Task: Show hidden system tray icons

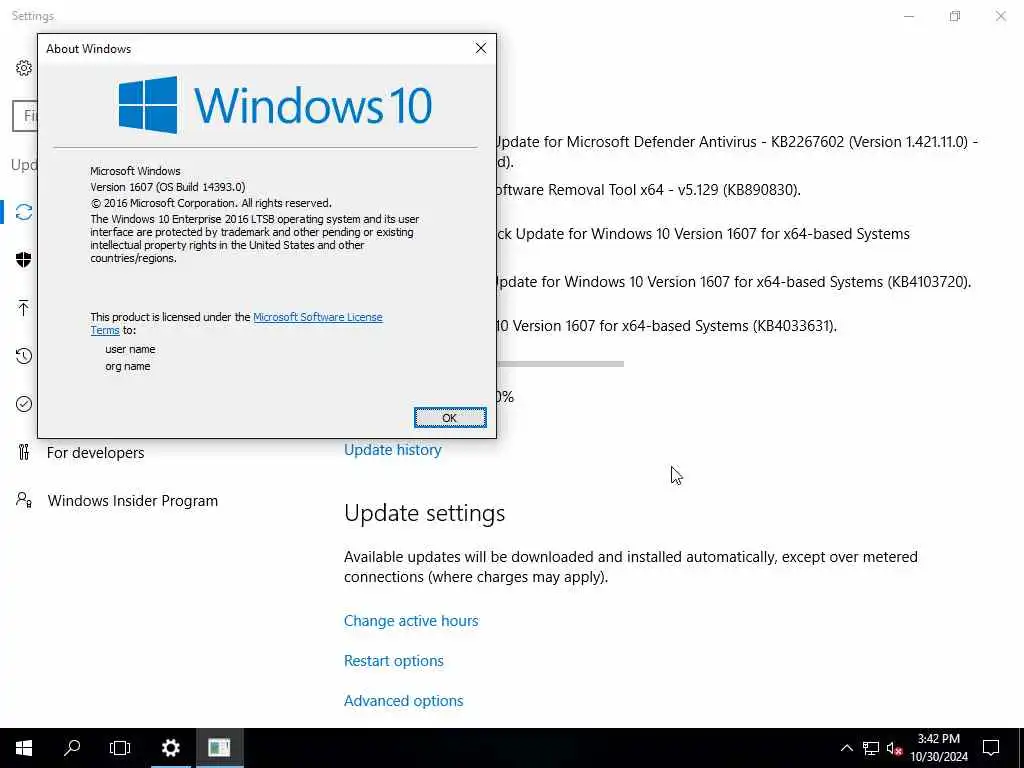Action: coord(846,748)
